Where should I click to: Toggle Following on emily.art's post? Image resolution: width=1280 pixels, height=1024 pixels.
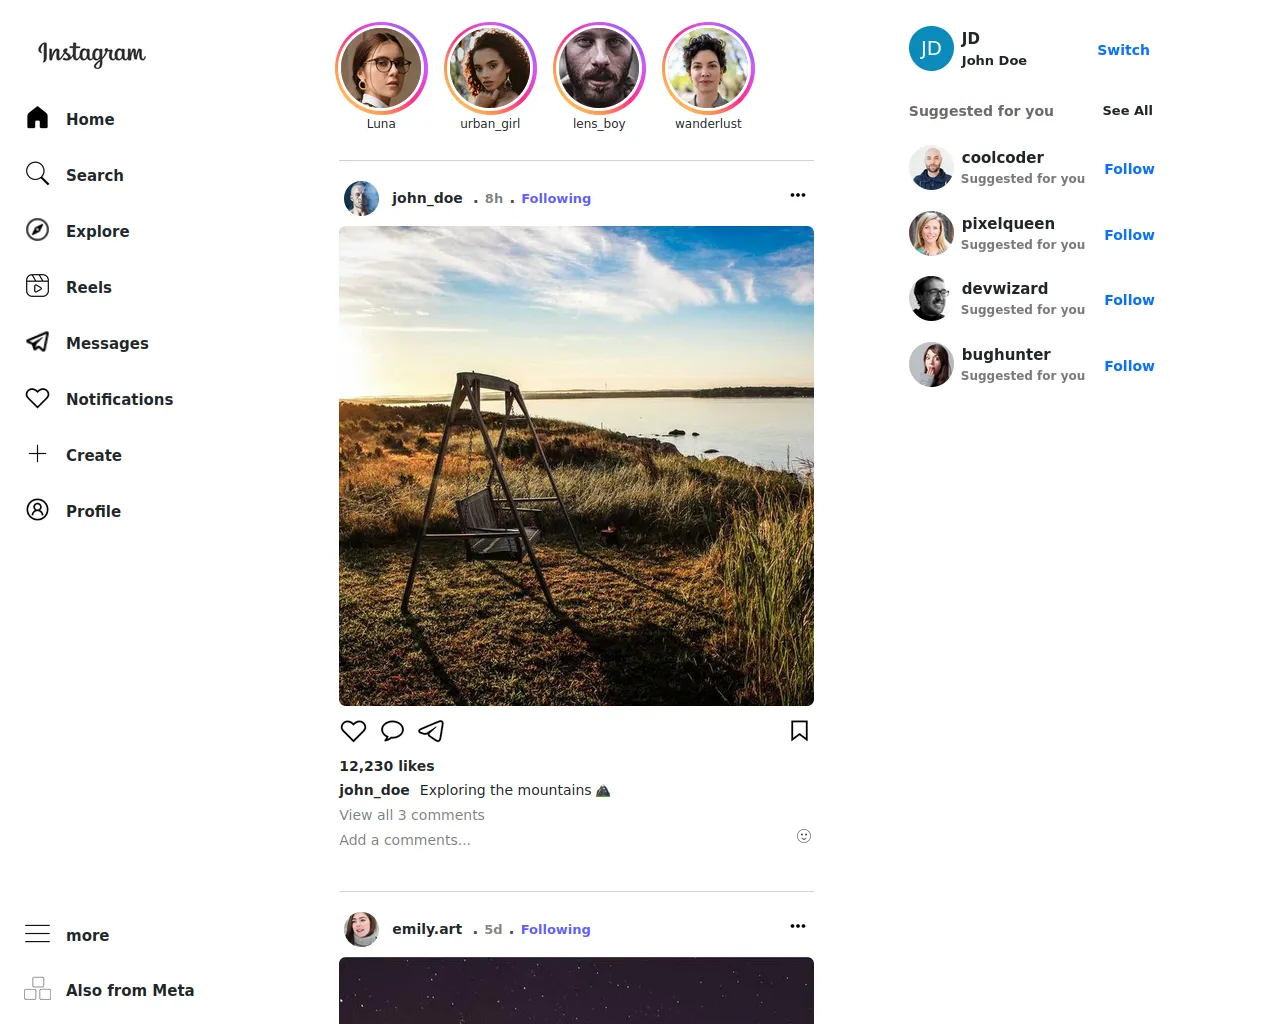(556, 929)
